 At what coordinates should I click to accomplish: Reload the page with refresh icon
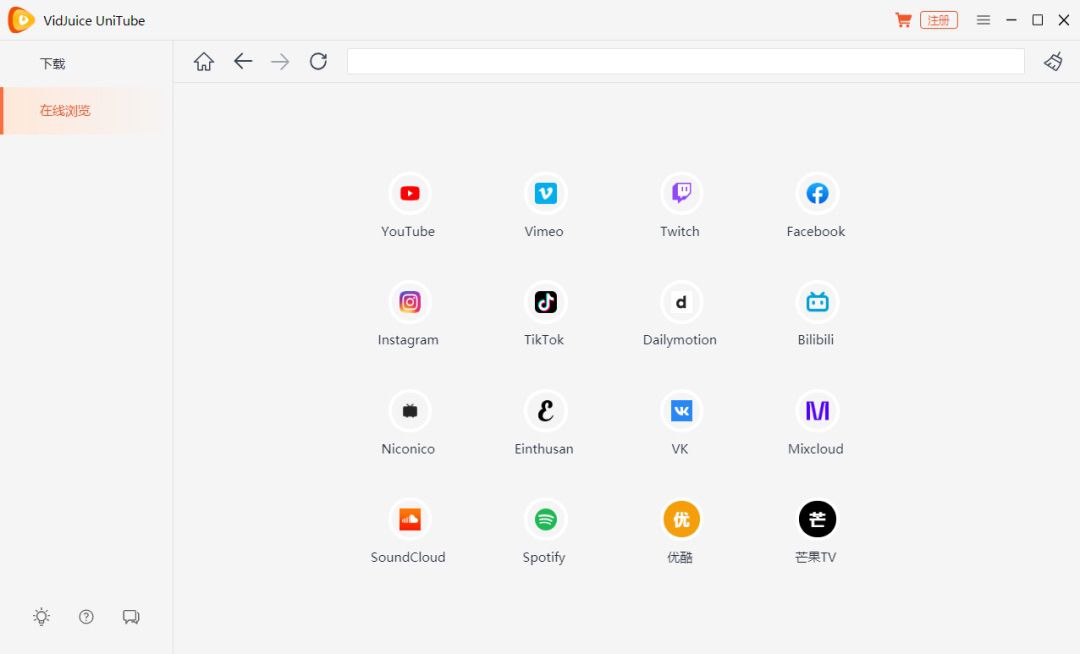318,61
